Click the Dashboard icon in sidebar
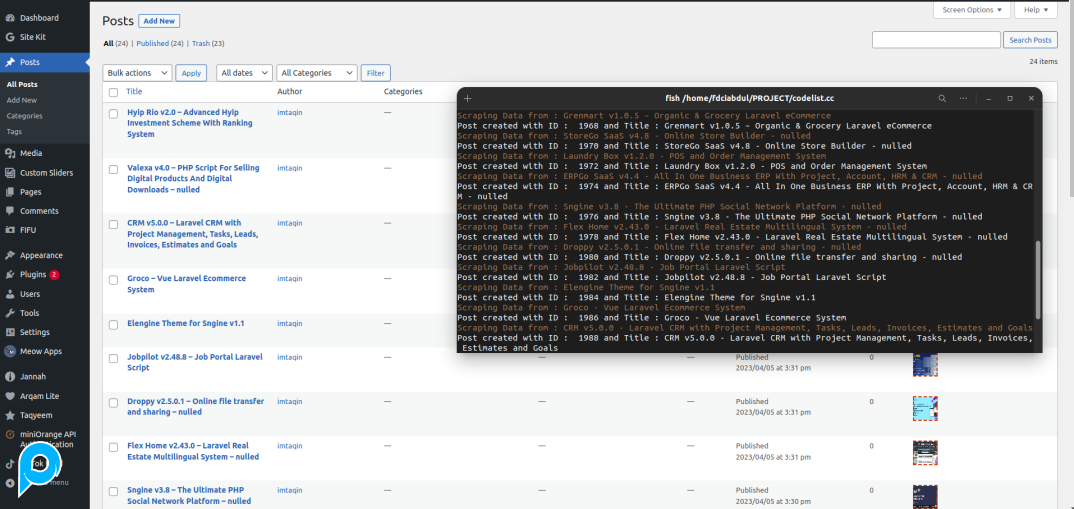The height and width of the screenshot is (509, 1074). click(x=10, y=18)
